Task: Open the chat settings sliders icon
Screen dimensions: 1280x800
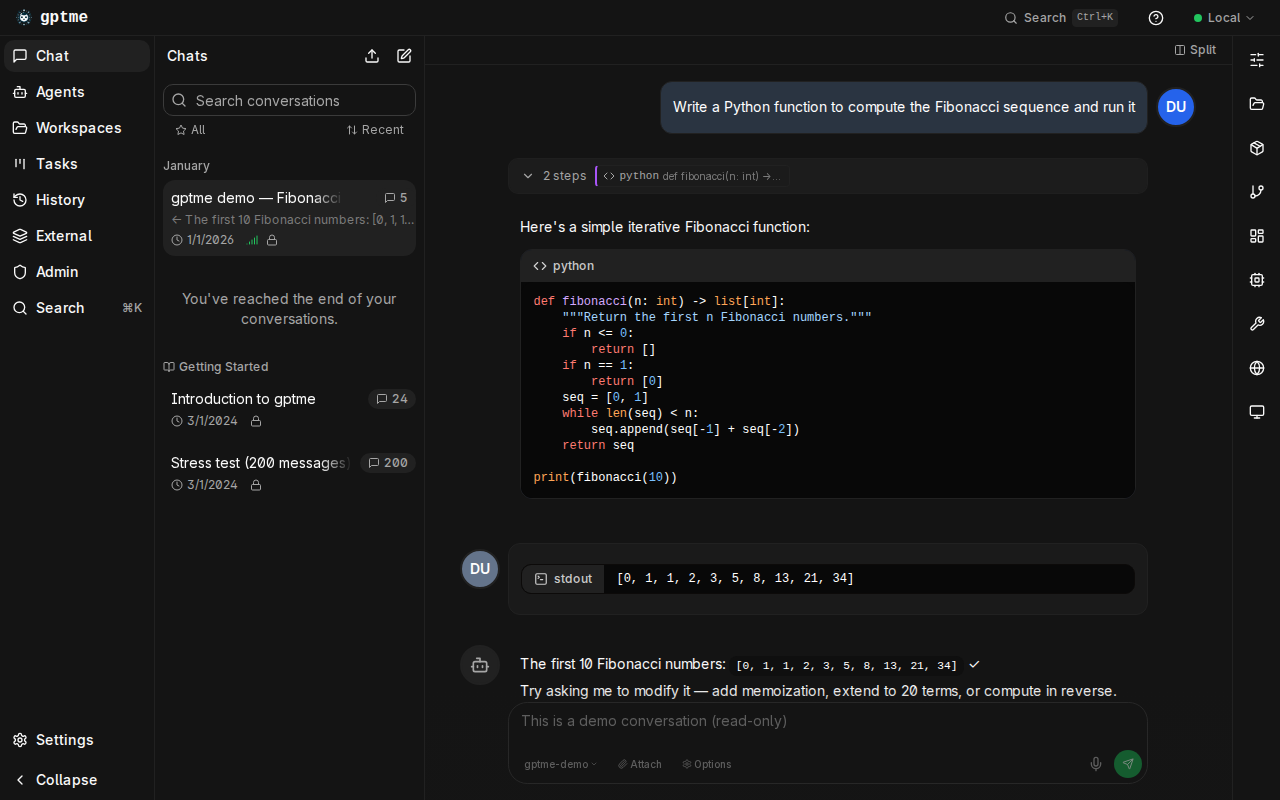Action: [1257, 60]
